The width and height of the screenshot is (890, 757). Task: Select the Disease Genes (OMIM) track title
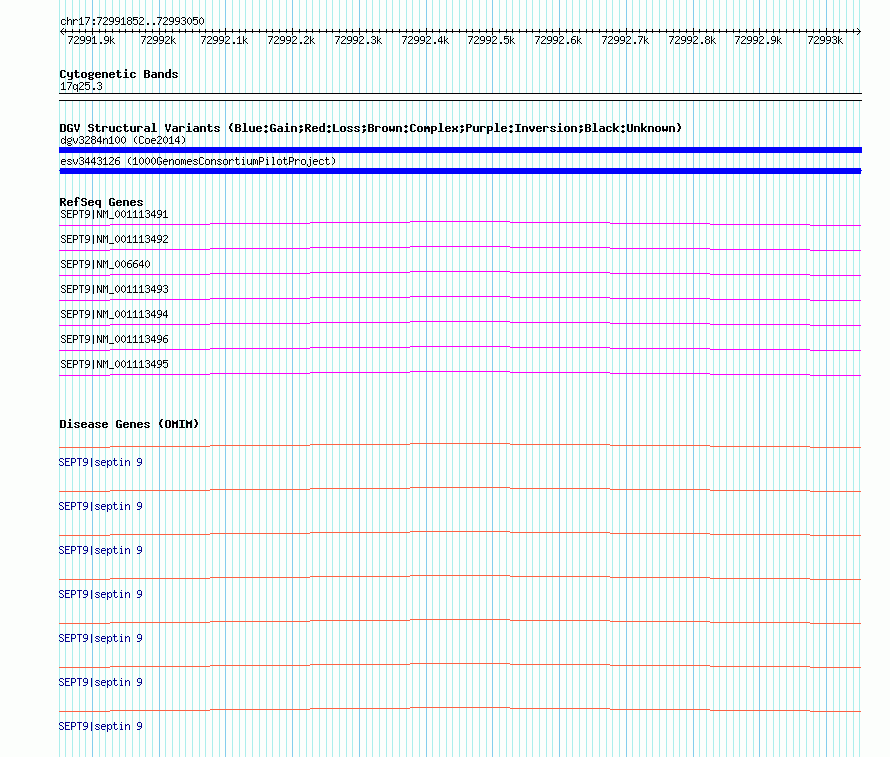[129, 424]
